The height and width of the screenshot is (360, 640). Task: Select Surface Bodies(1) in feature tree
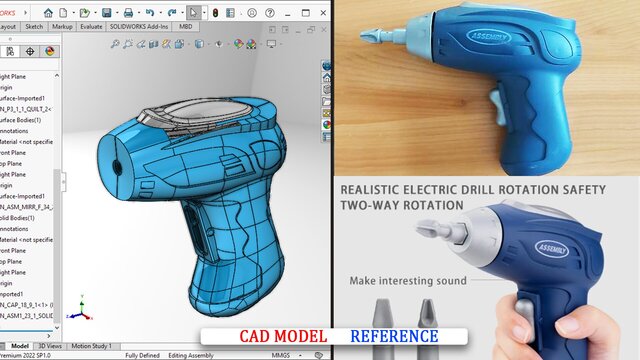(20, 120)
